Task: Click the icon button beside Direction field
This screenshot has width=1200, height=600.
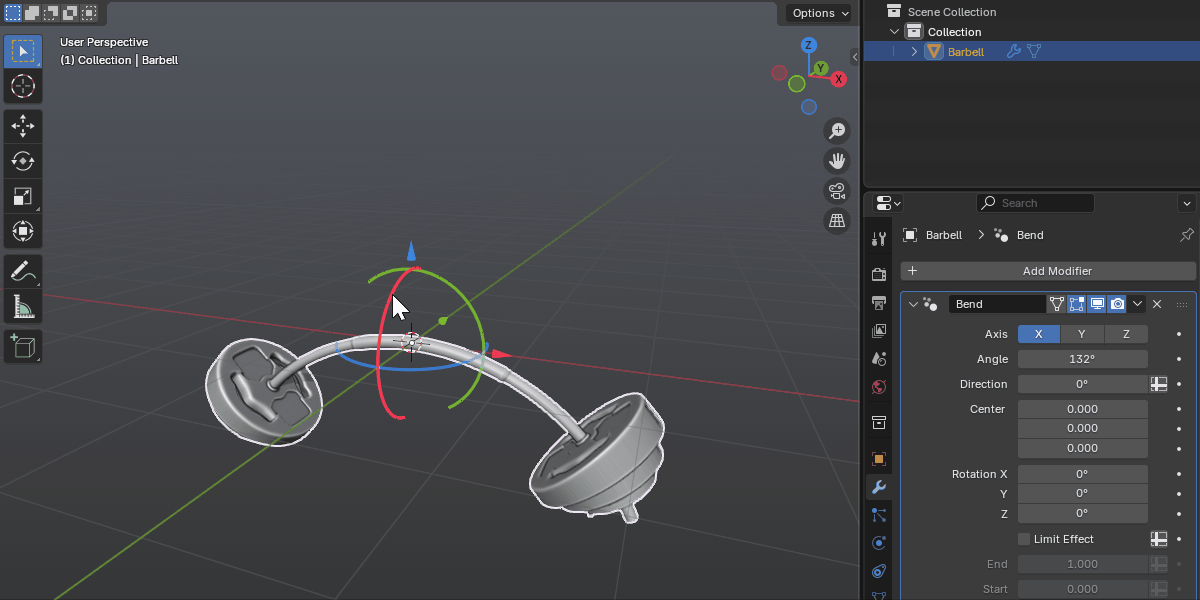Action: tap(1159, 384)
